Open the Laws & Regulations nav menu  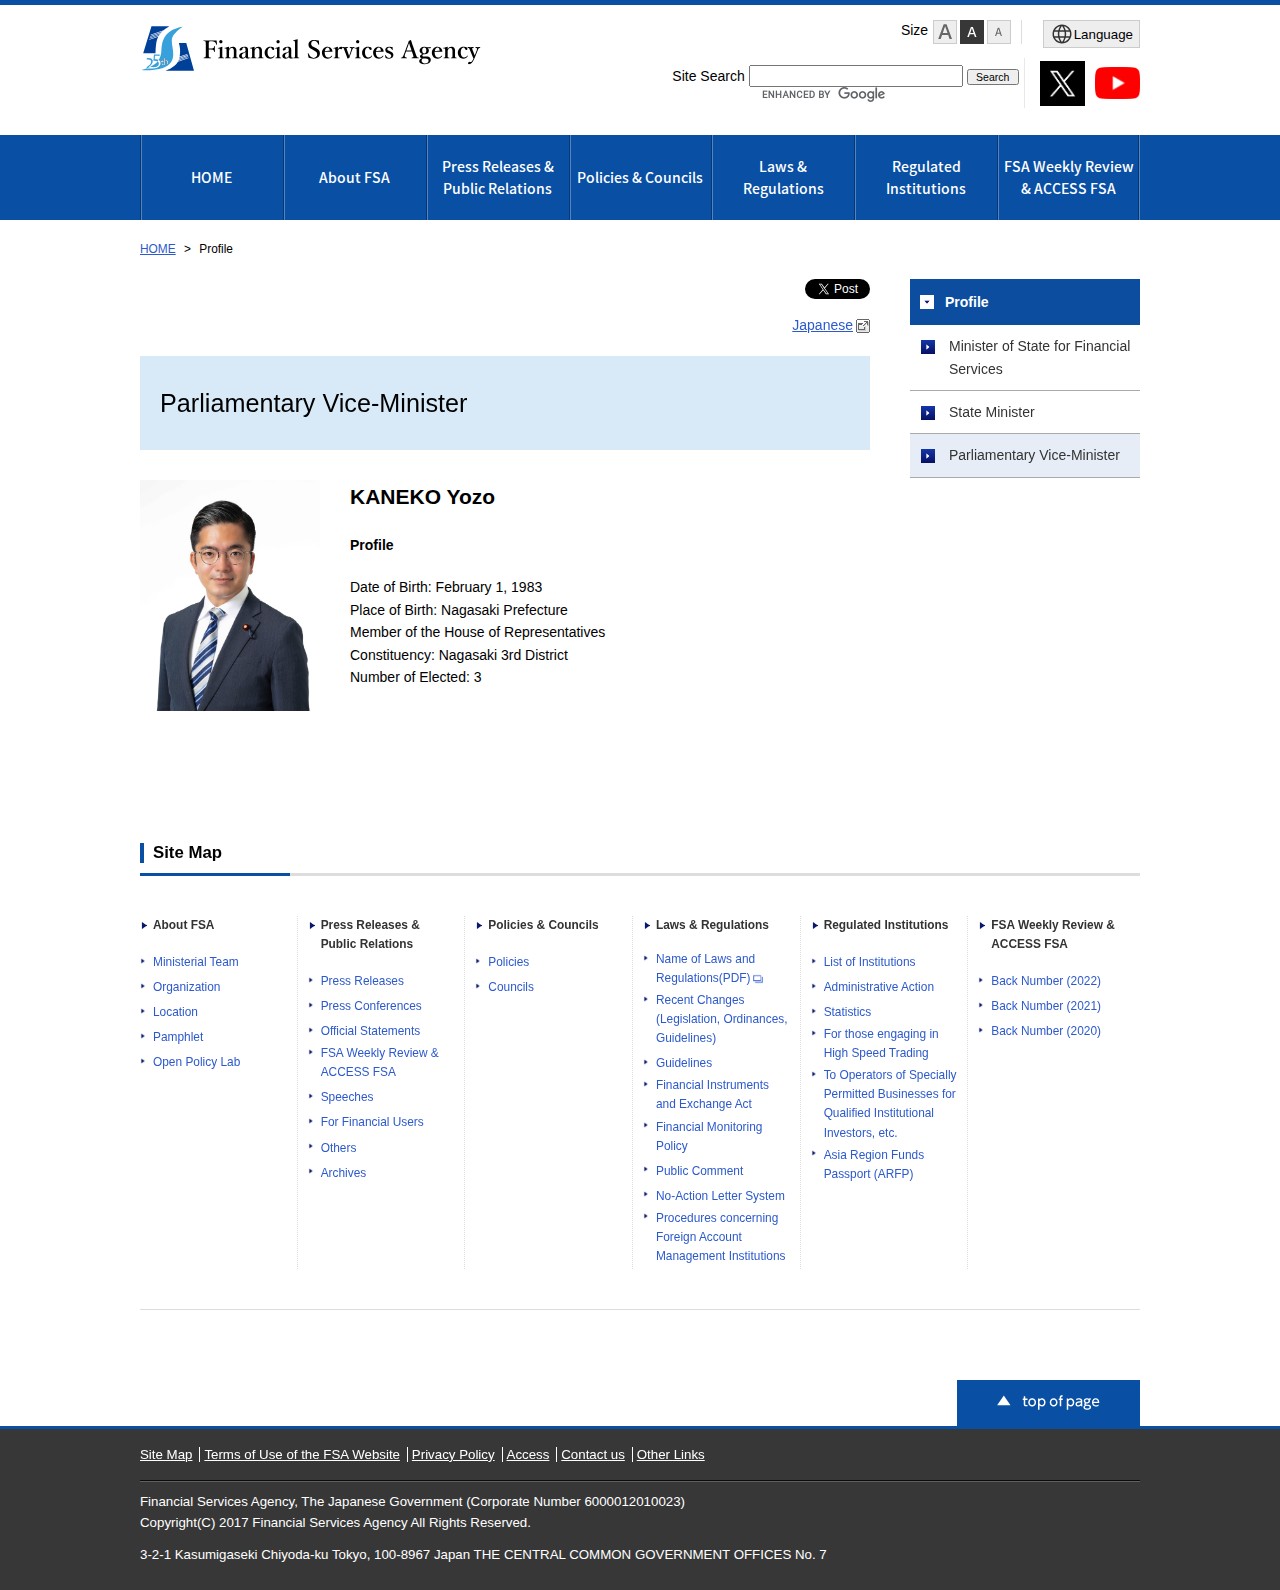coord(783,178)
